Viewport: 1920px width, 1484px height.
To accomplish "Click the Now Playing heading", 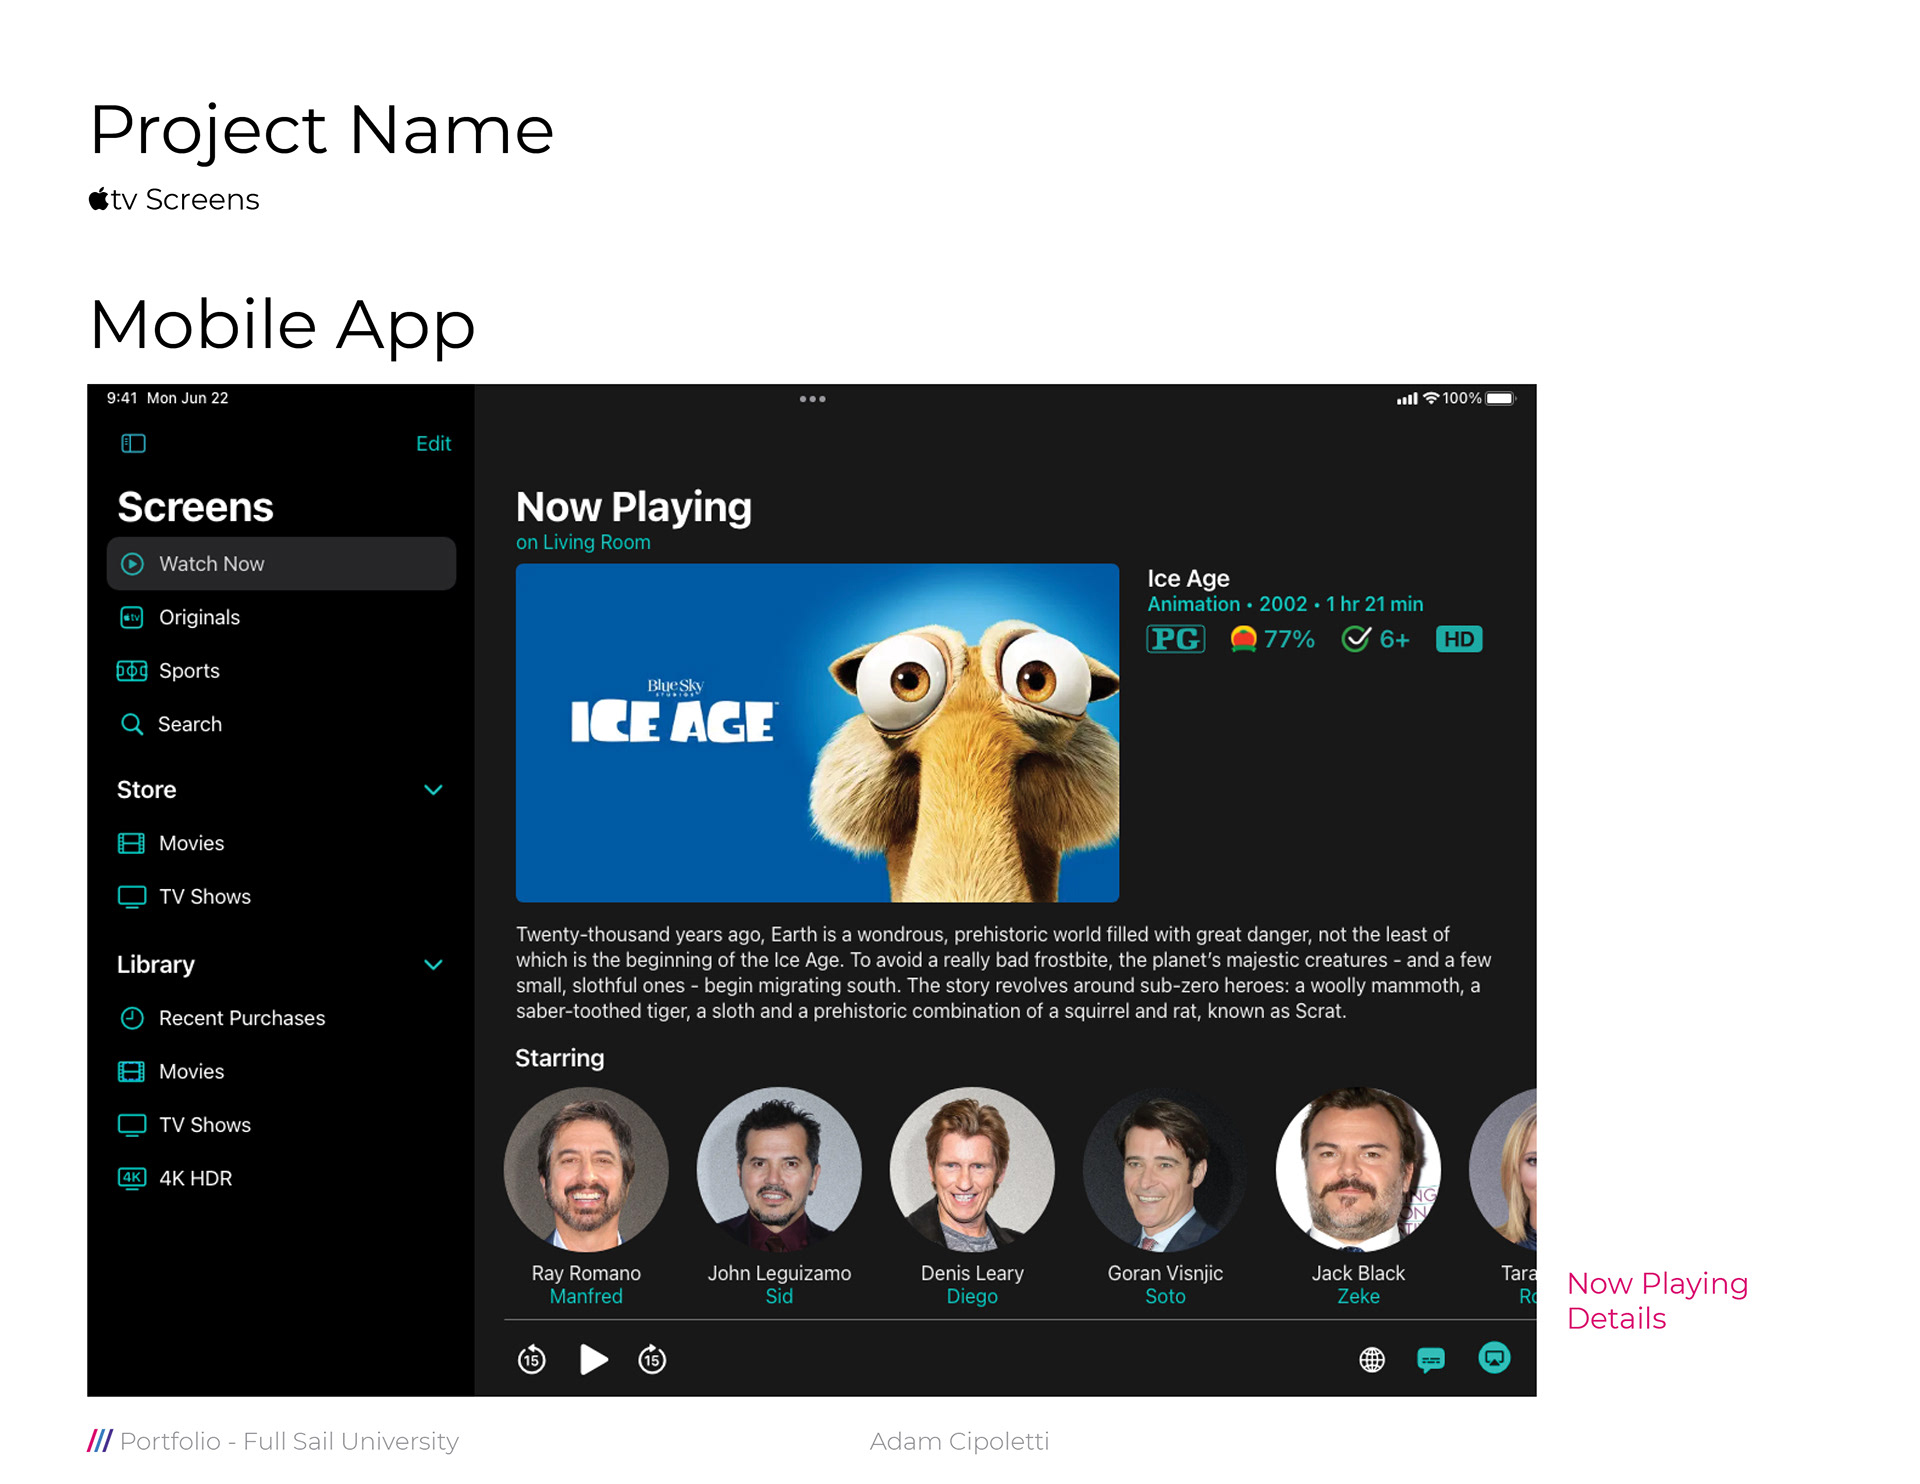I will pyautogui.click(x=634, y=507).
